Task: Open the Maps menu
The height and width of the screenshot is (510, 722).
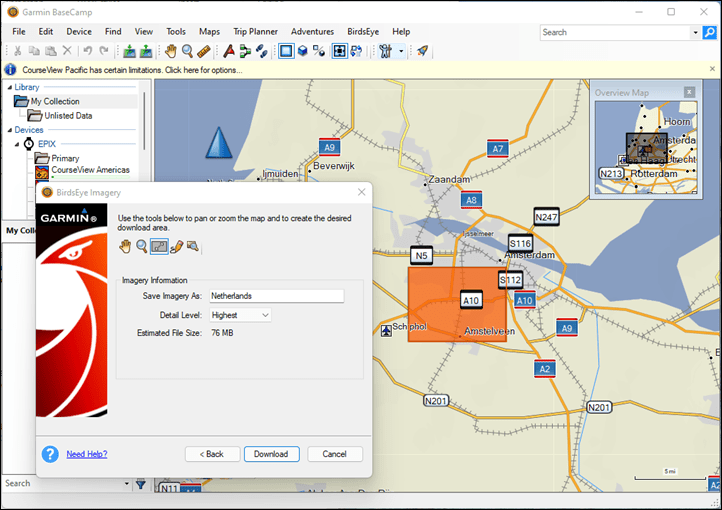Action: pyautogui.click(x=209, y=31)
